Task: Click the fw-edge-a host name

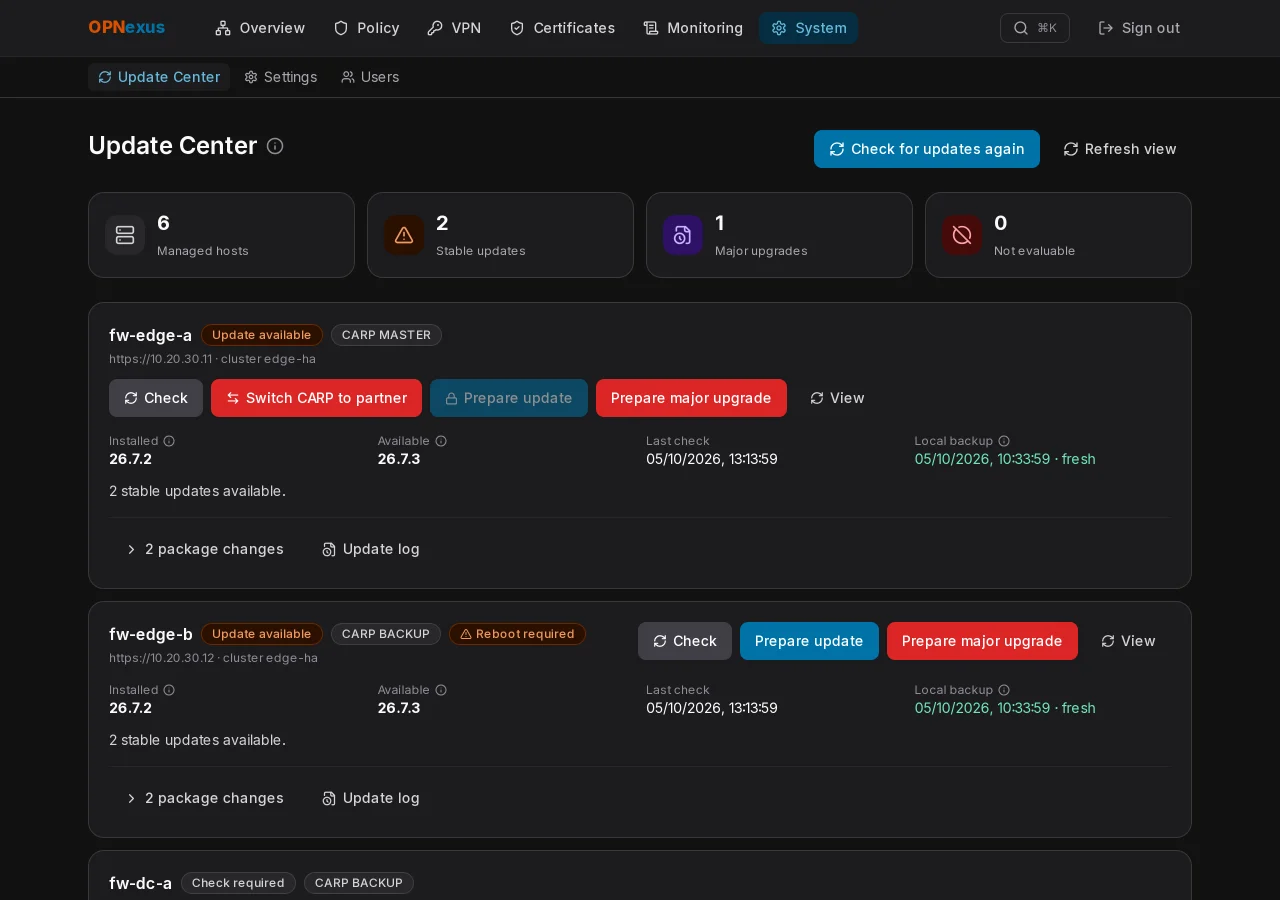Action: (x=150, y=335)
